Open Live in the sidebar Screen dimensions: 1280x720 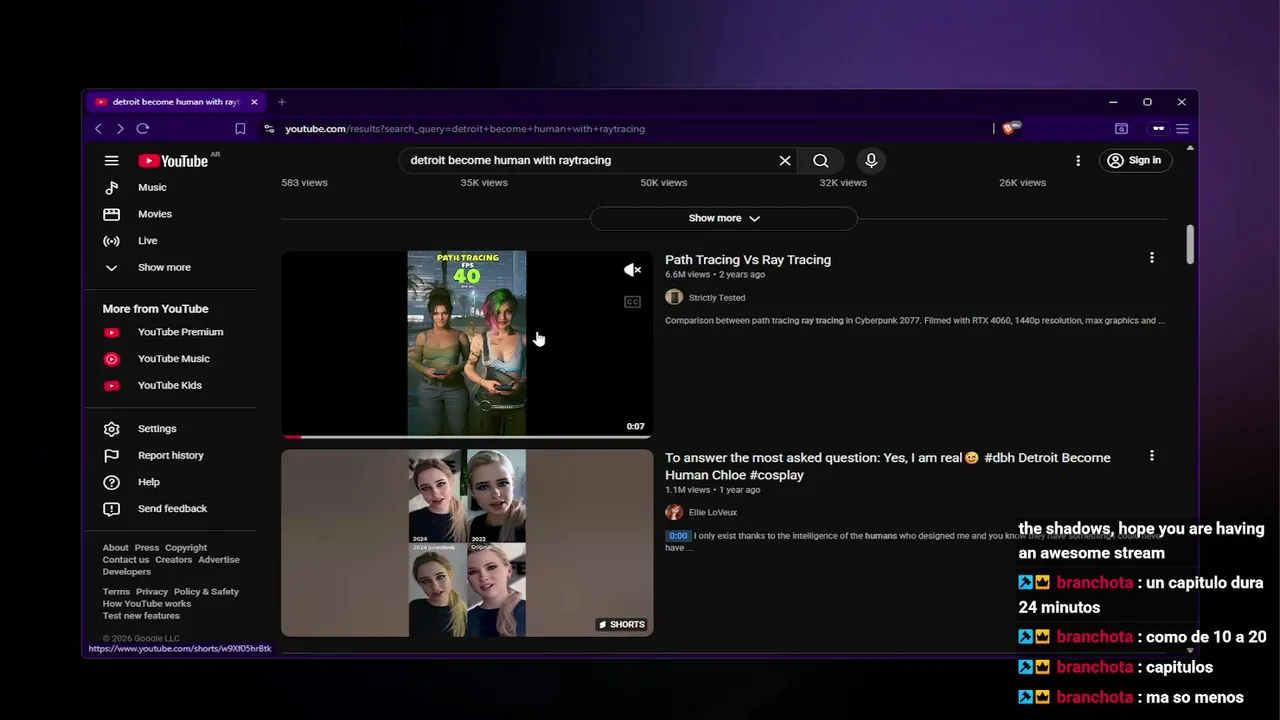click(147, 241)
